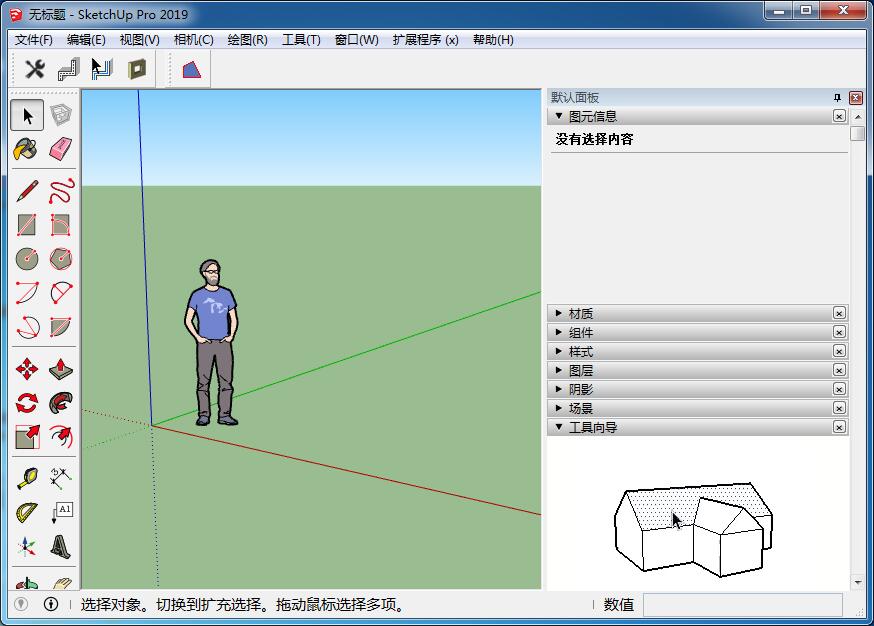The width and height of the screenshot is (874, 626).
Task: Select the Scale tool
Action: (x=27, y=436)
